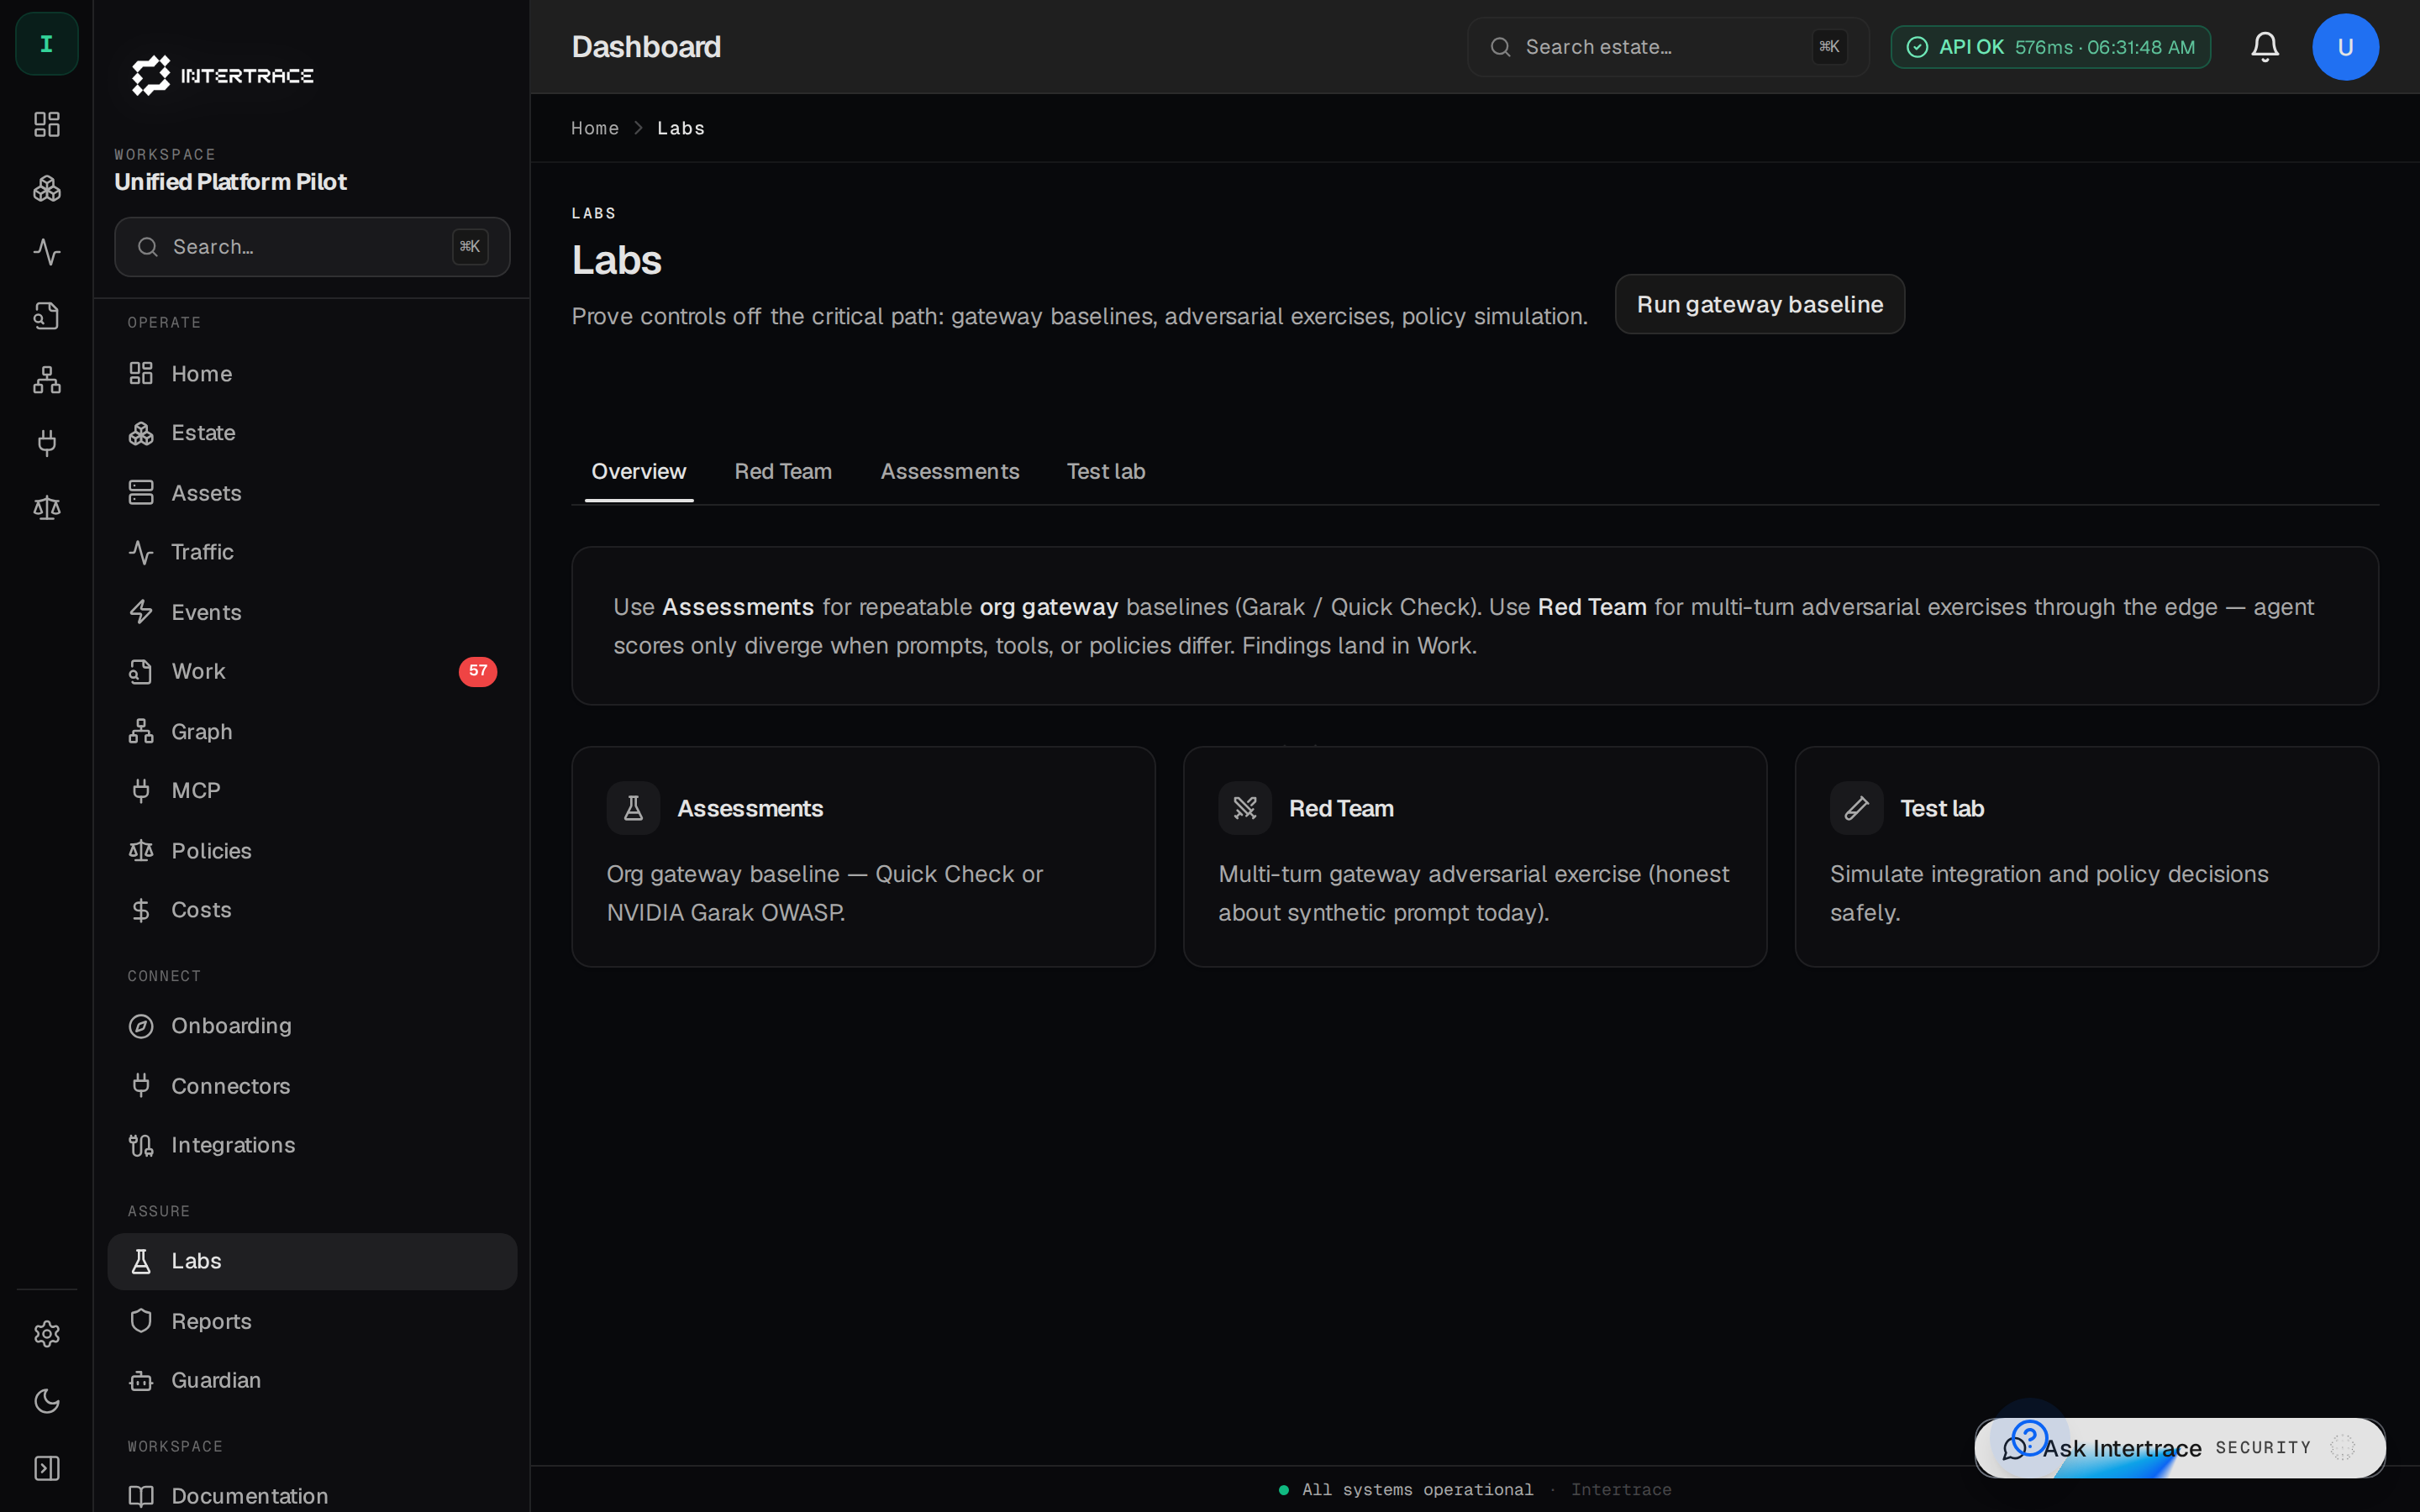Open the Test lab card
The height and width of the screenshot is (1512, 2420).
click(x=2087, y=857)
